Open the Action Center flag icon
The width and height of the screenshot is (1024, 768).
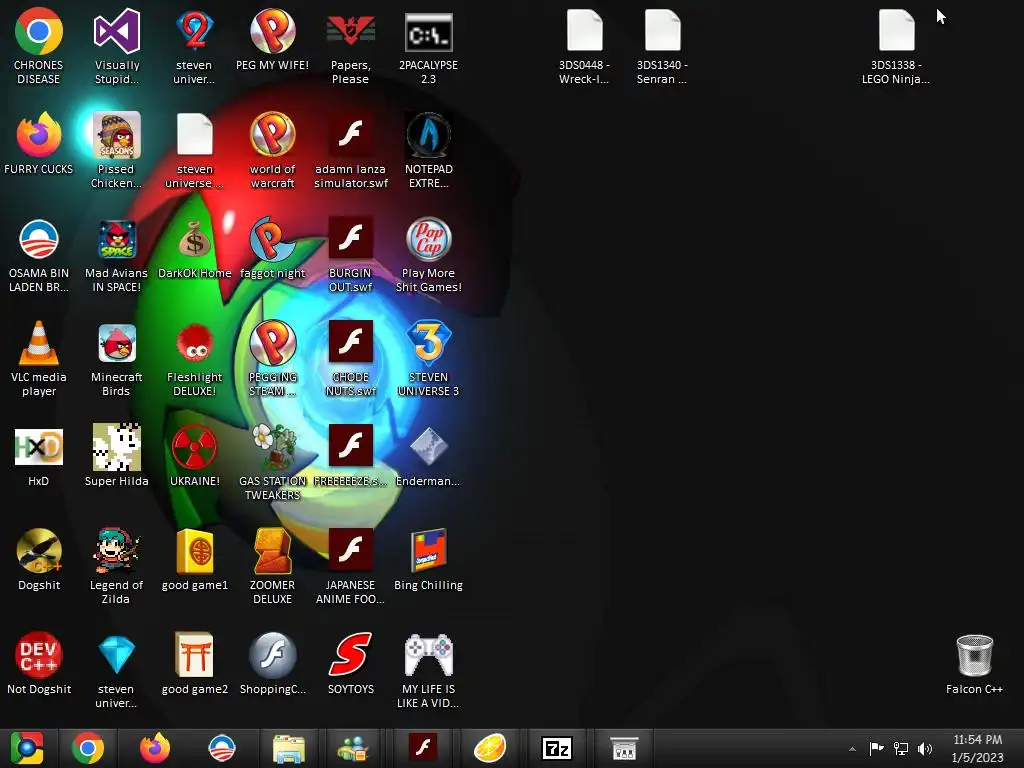click(x=876, y=748)
